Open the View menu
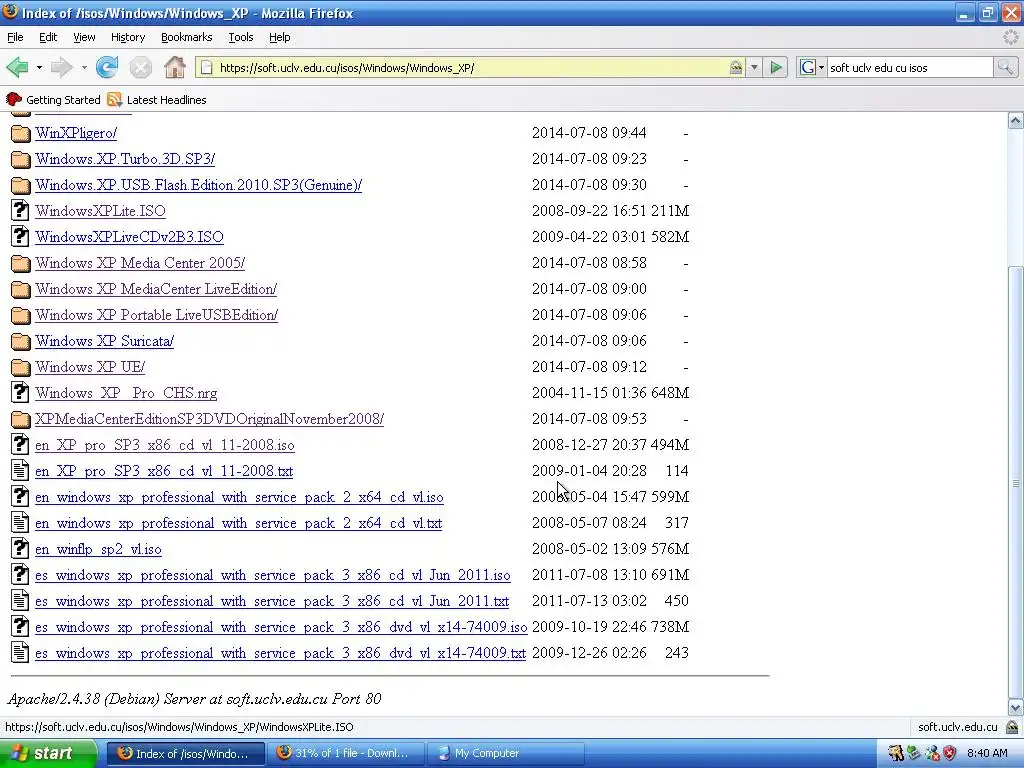The width and height of the screenshot is (1024, 768). [x=84, y=37]
